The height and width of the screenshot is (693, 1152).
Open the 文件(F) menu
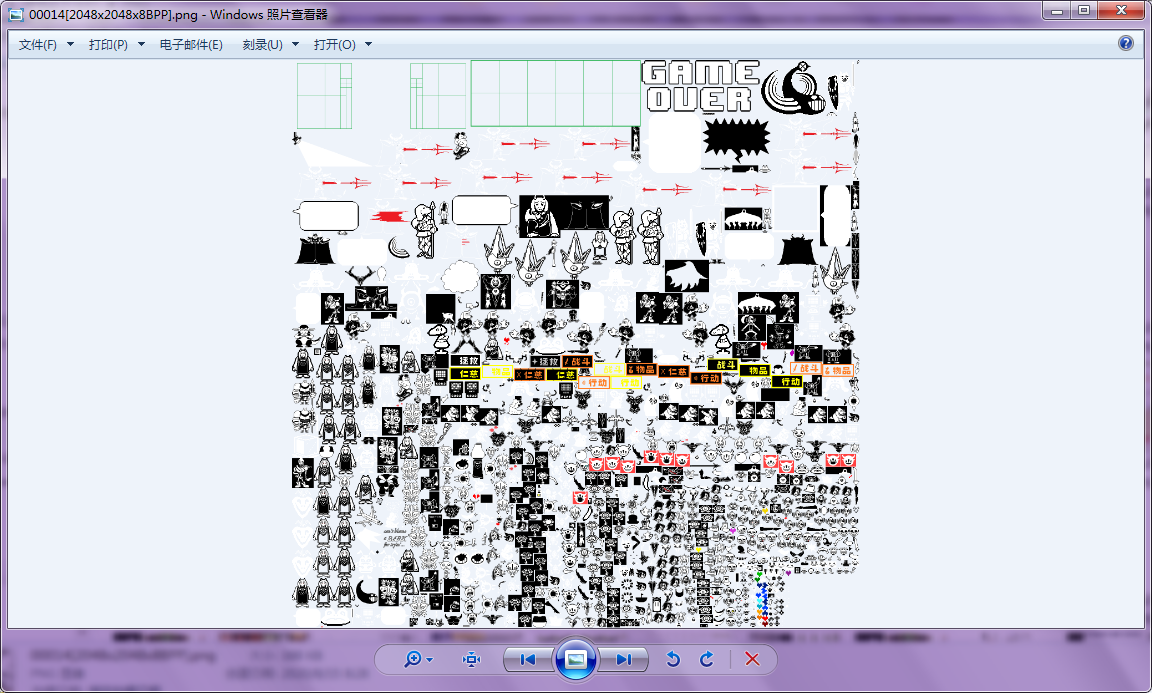(37, 45)
